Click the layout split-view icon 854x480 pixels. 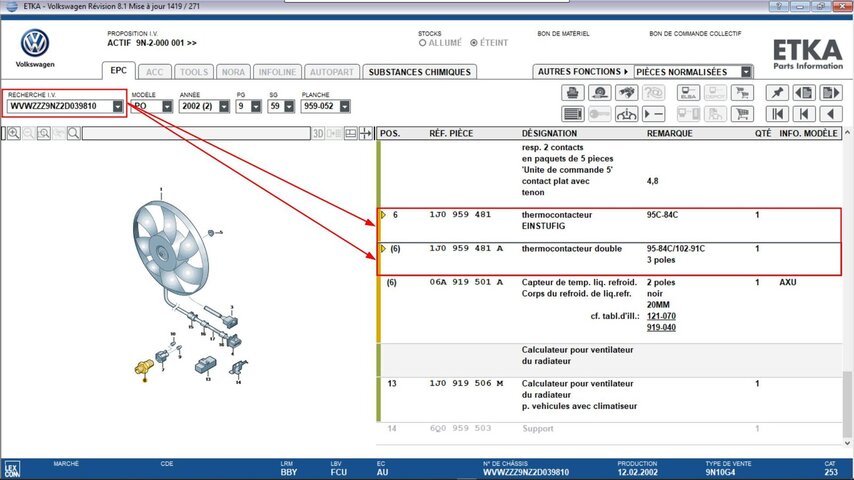click(351, 133)
